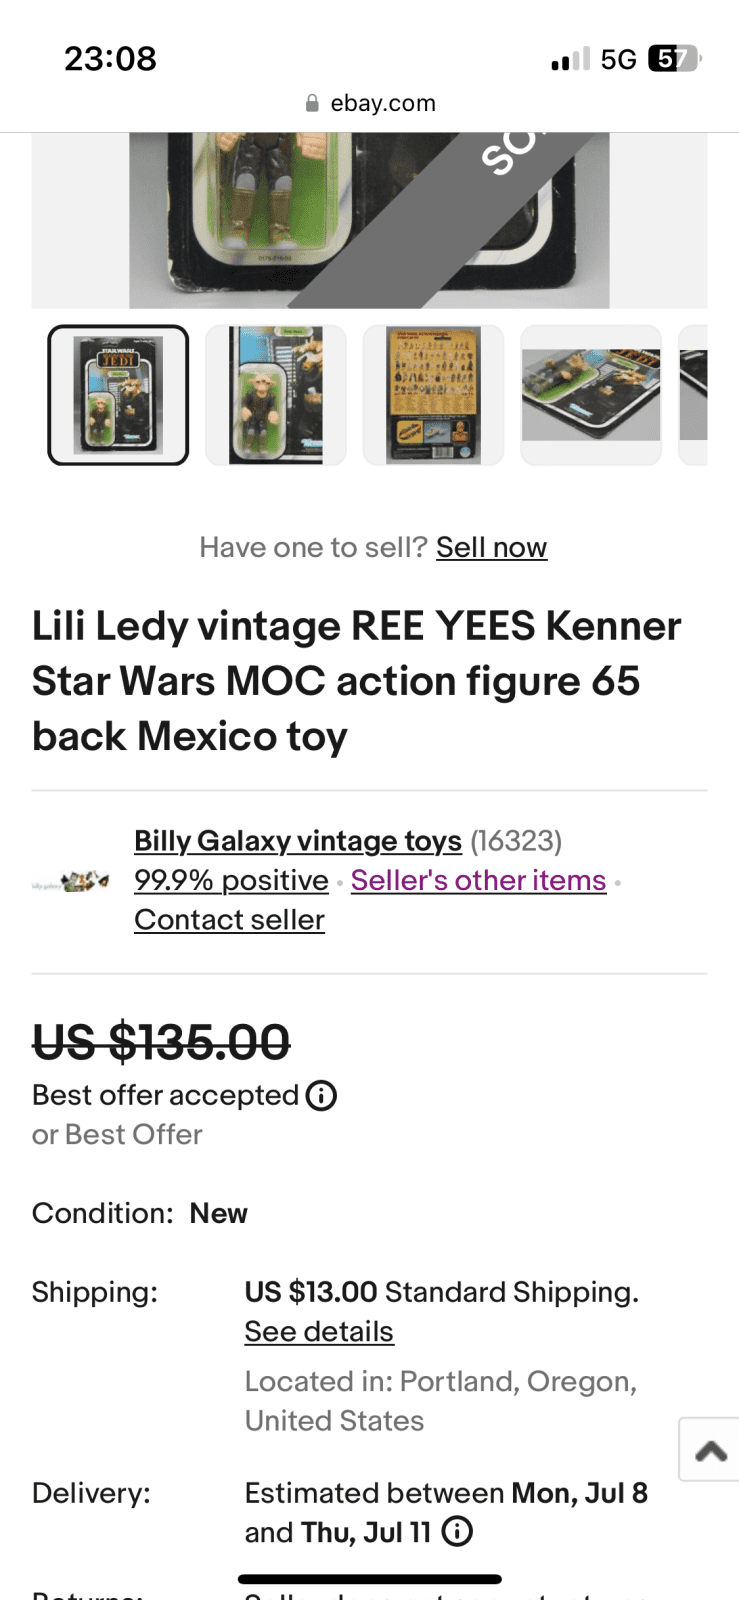Select the orange card back thumbnail
This screenshot has width=739, height=1600.
433,395
